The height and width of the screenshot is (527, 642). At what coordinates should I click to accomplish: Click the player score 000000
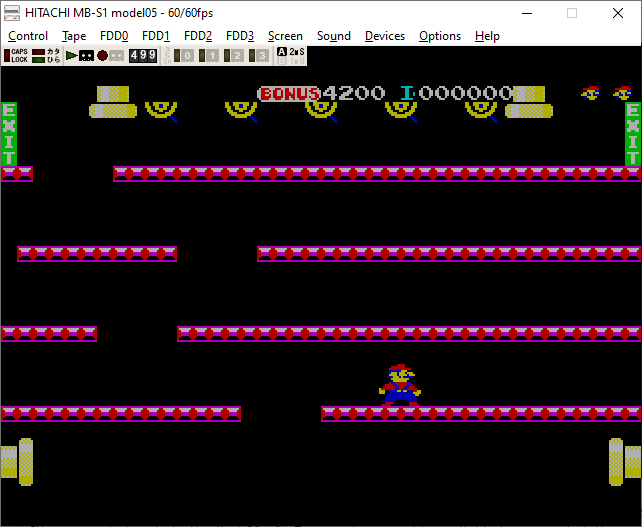[x=466, y=93]
